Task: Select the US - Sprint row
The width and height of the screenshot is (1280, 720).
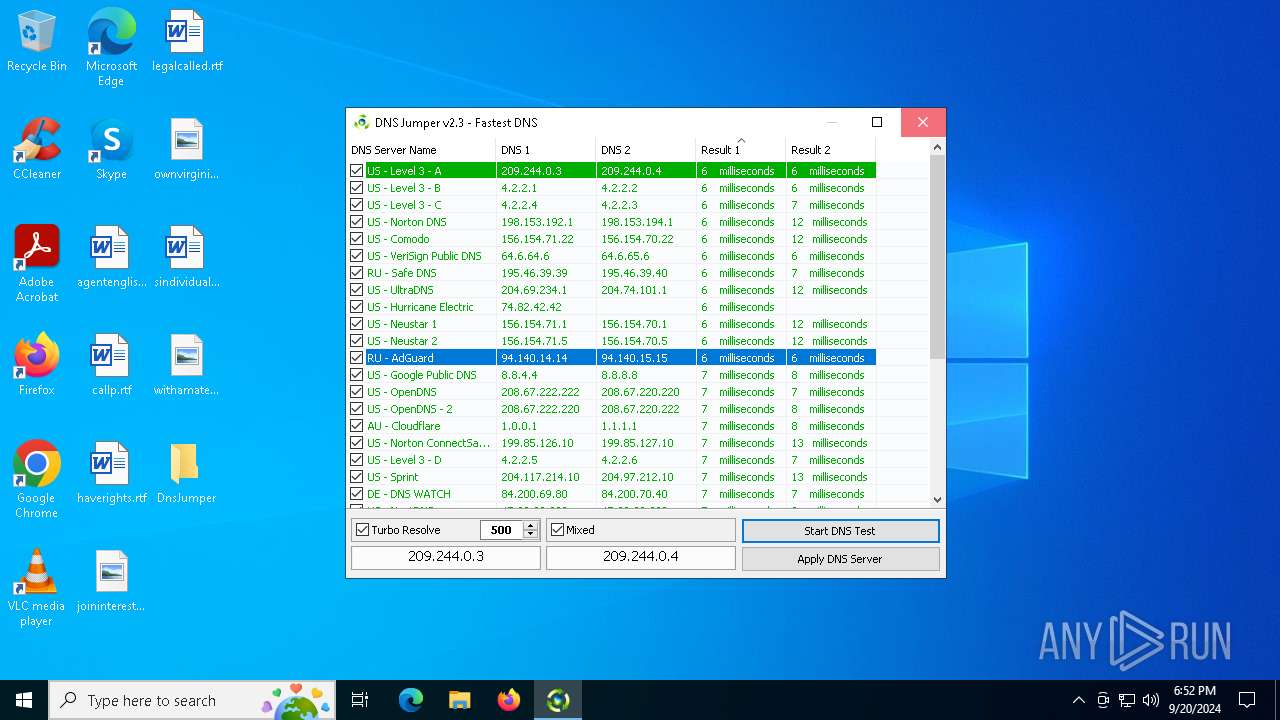Action: (611, 477)
